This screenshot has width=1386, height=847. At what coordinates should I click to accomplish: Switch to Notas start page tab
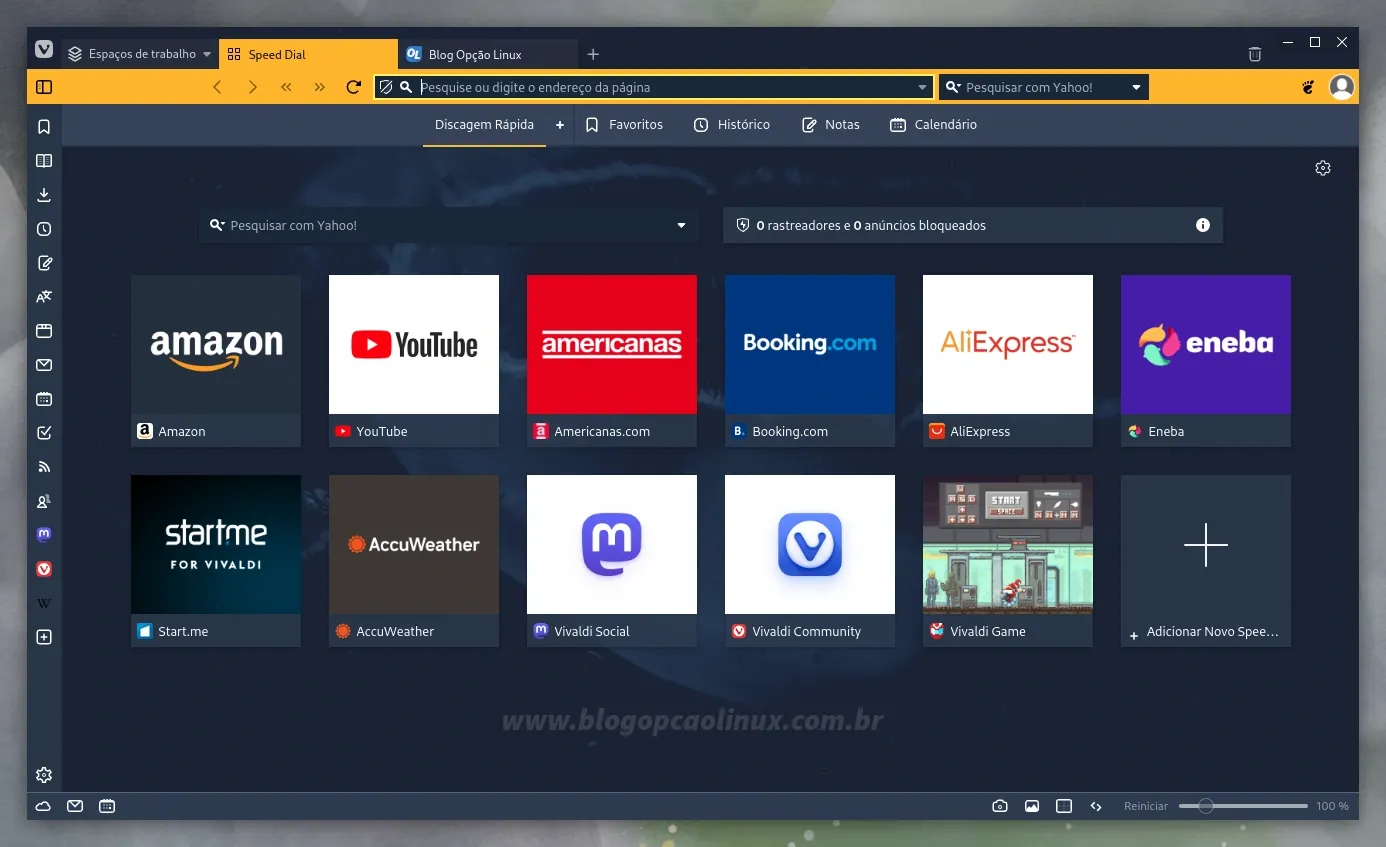831,125
